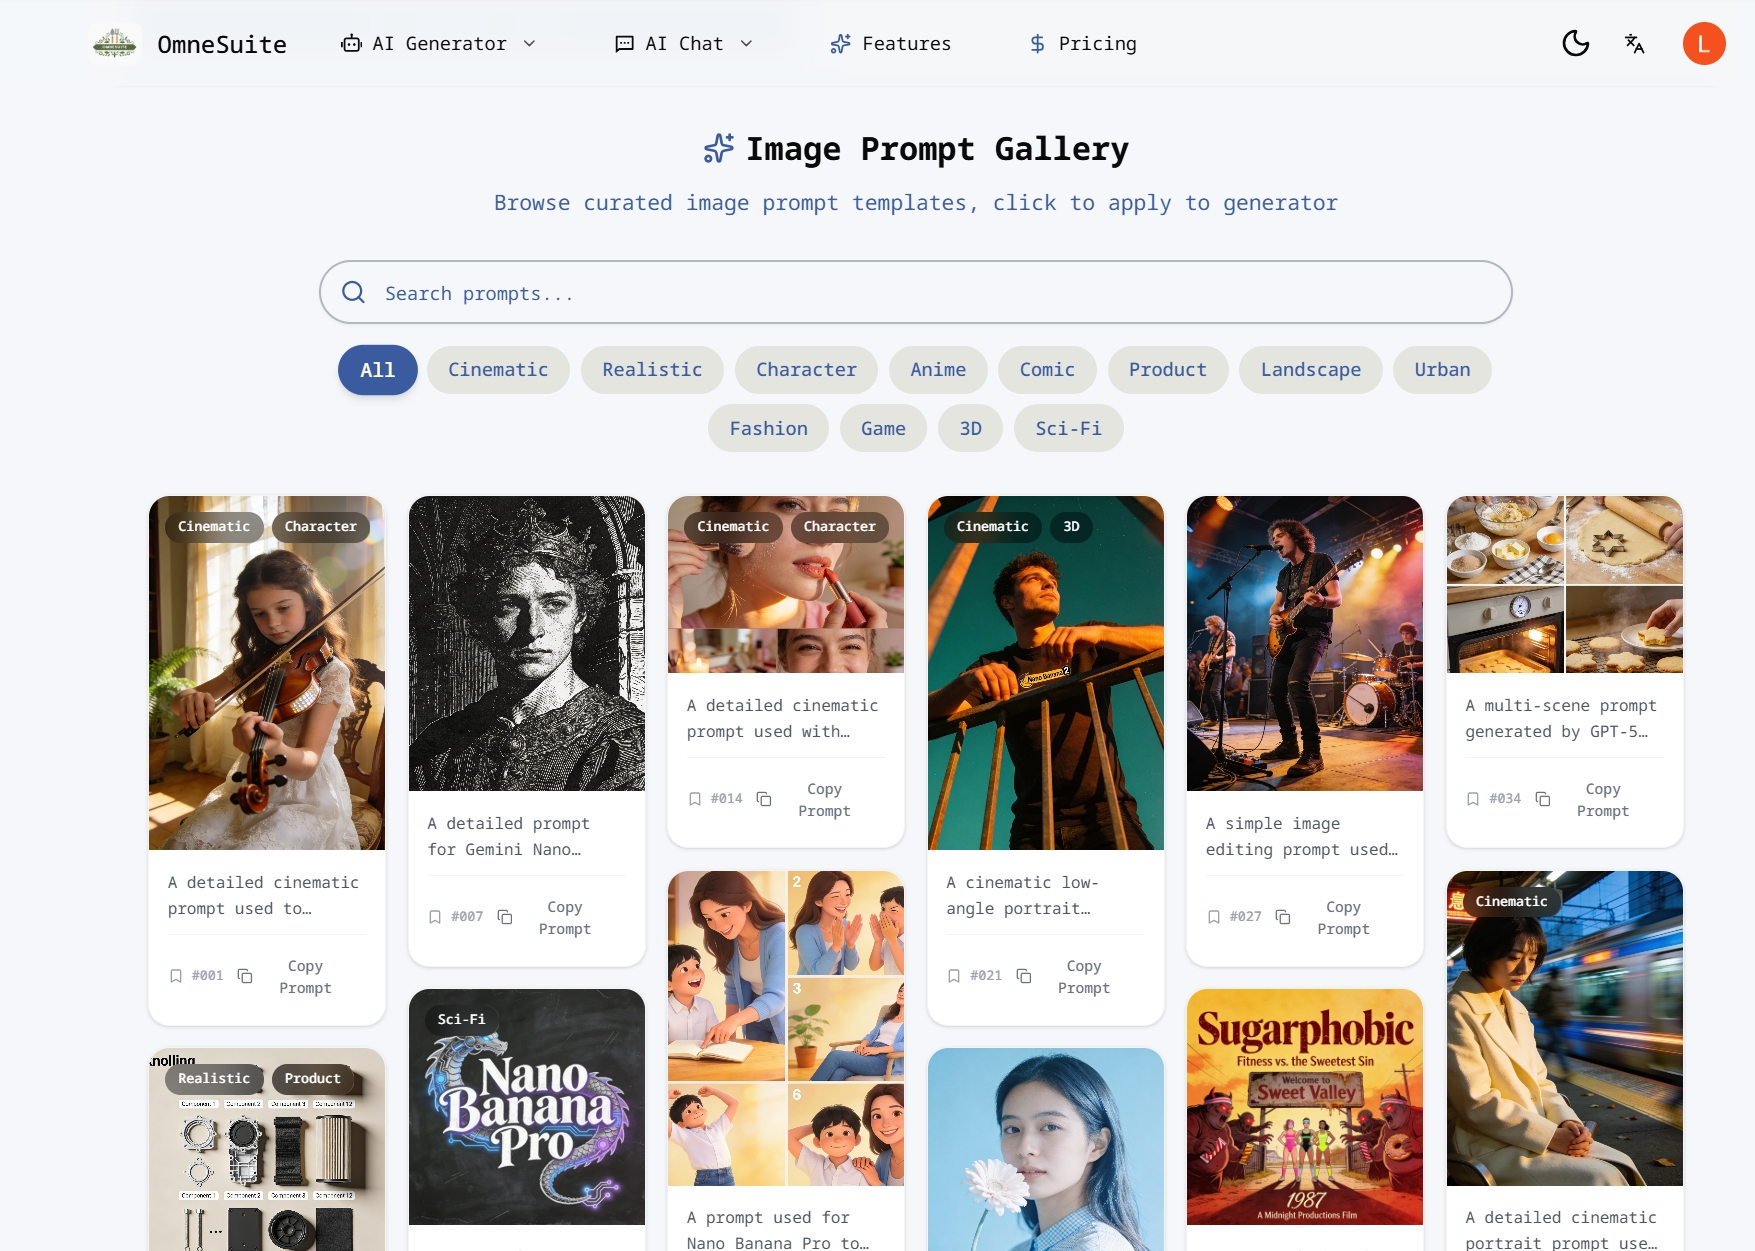
Task: Click the copy icon beside prompt #034
Action: [x=1543, y=799]
